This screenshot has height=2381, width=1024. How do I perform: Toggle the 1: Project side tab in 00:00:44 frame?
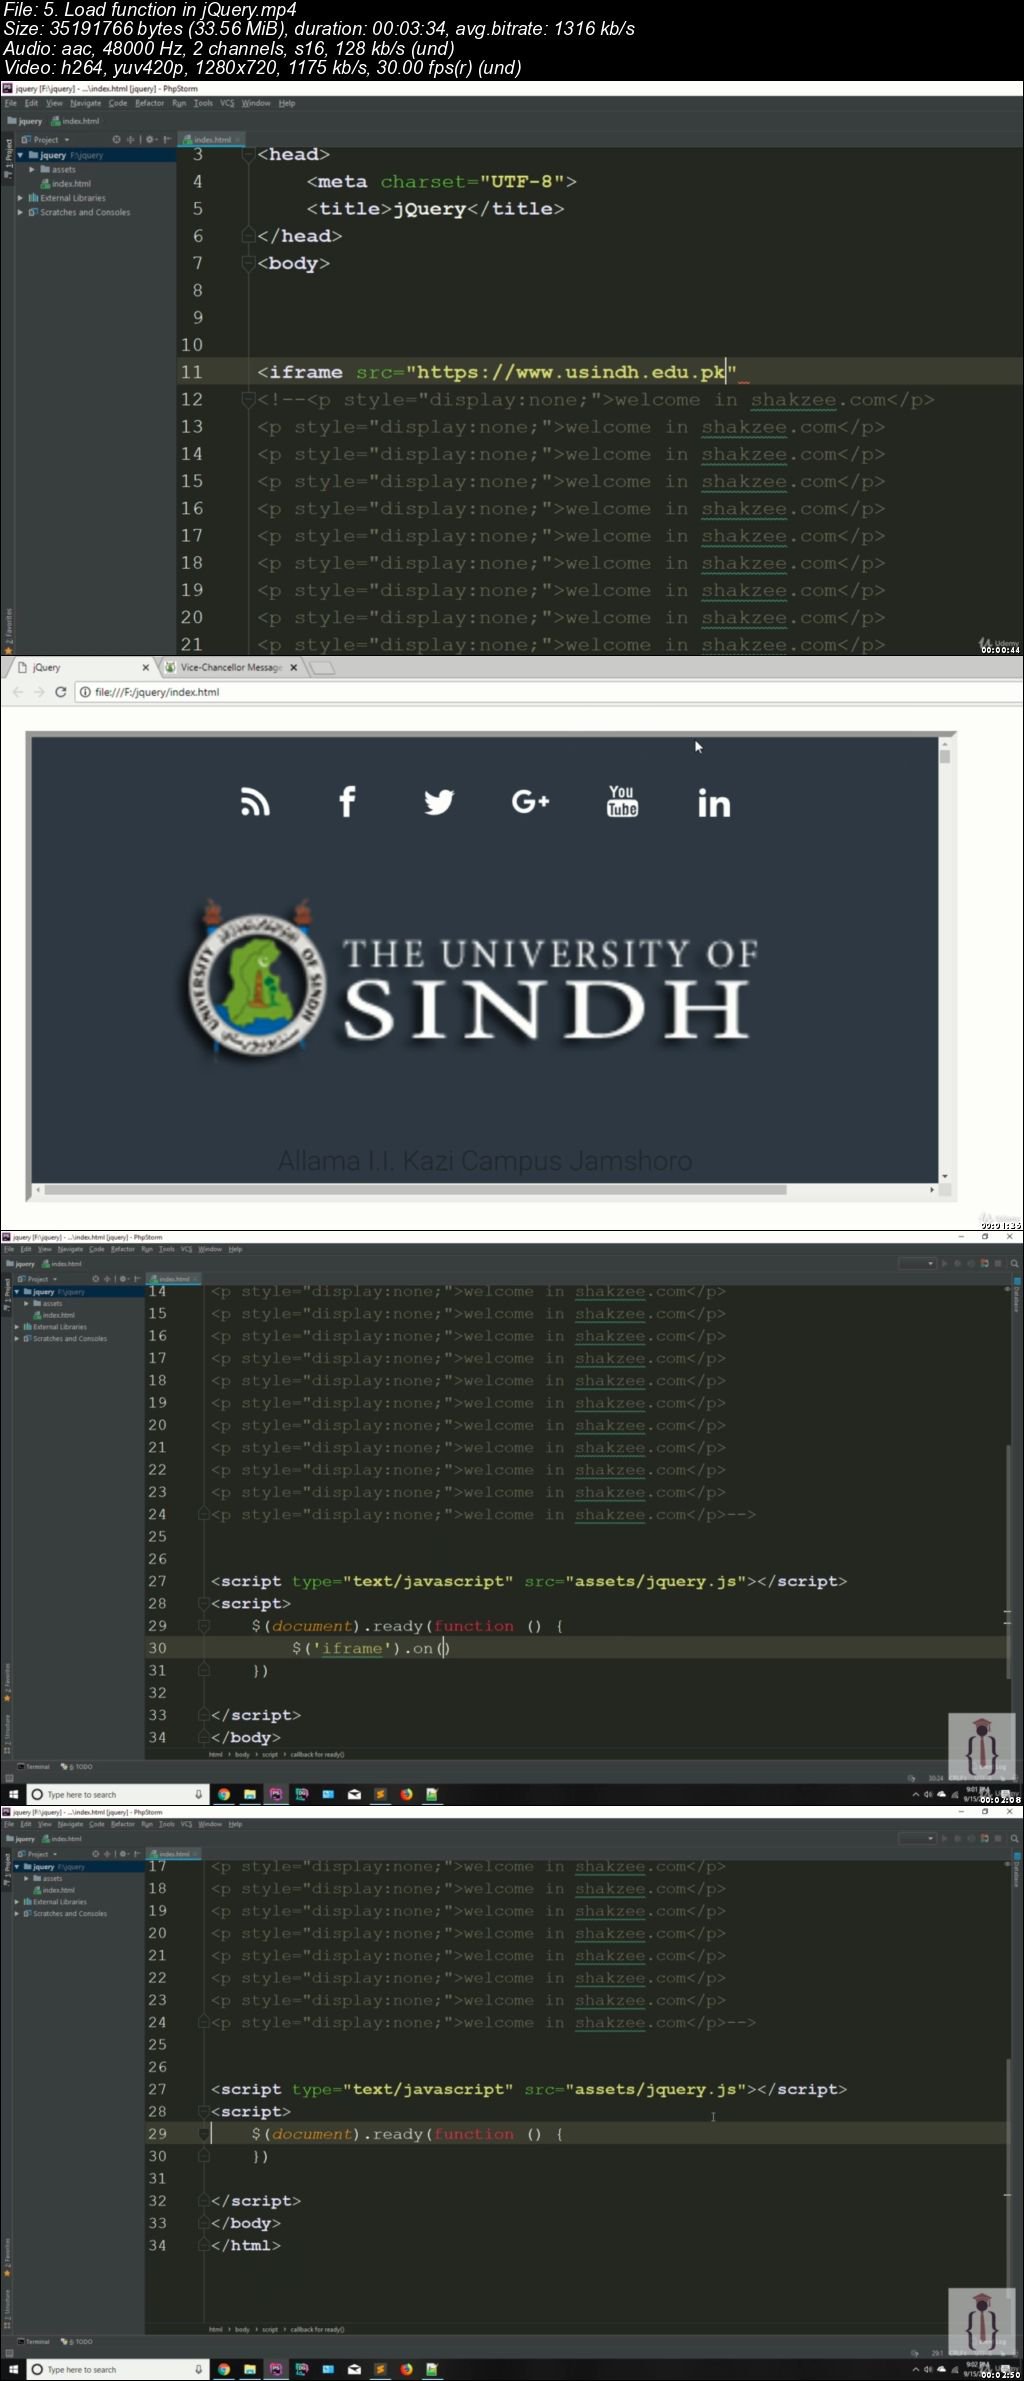tap(7, 156)
